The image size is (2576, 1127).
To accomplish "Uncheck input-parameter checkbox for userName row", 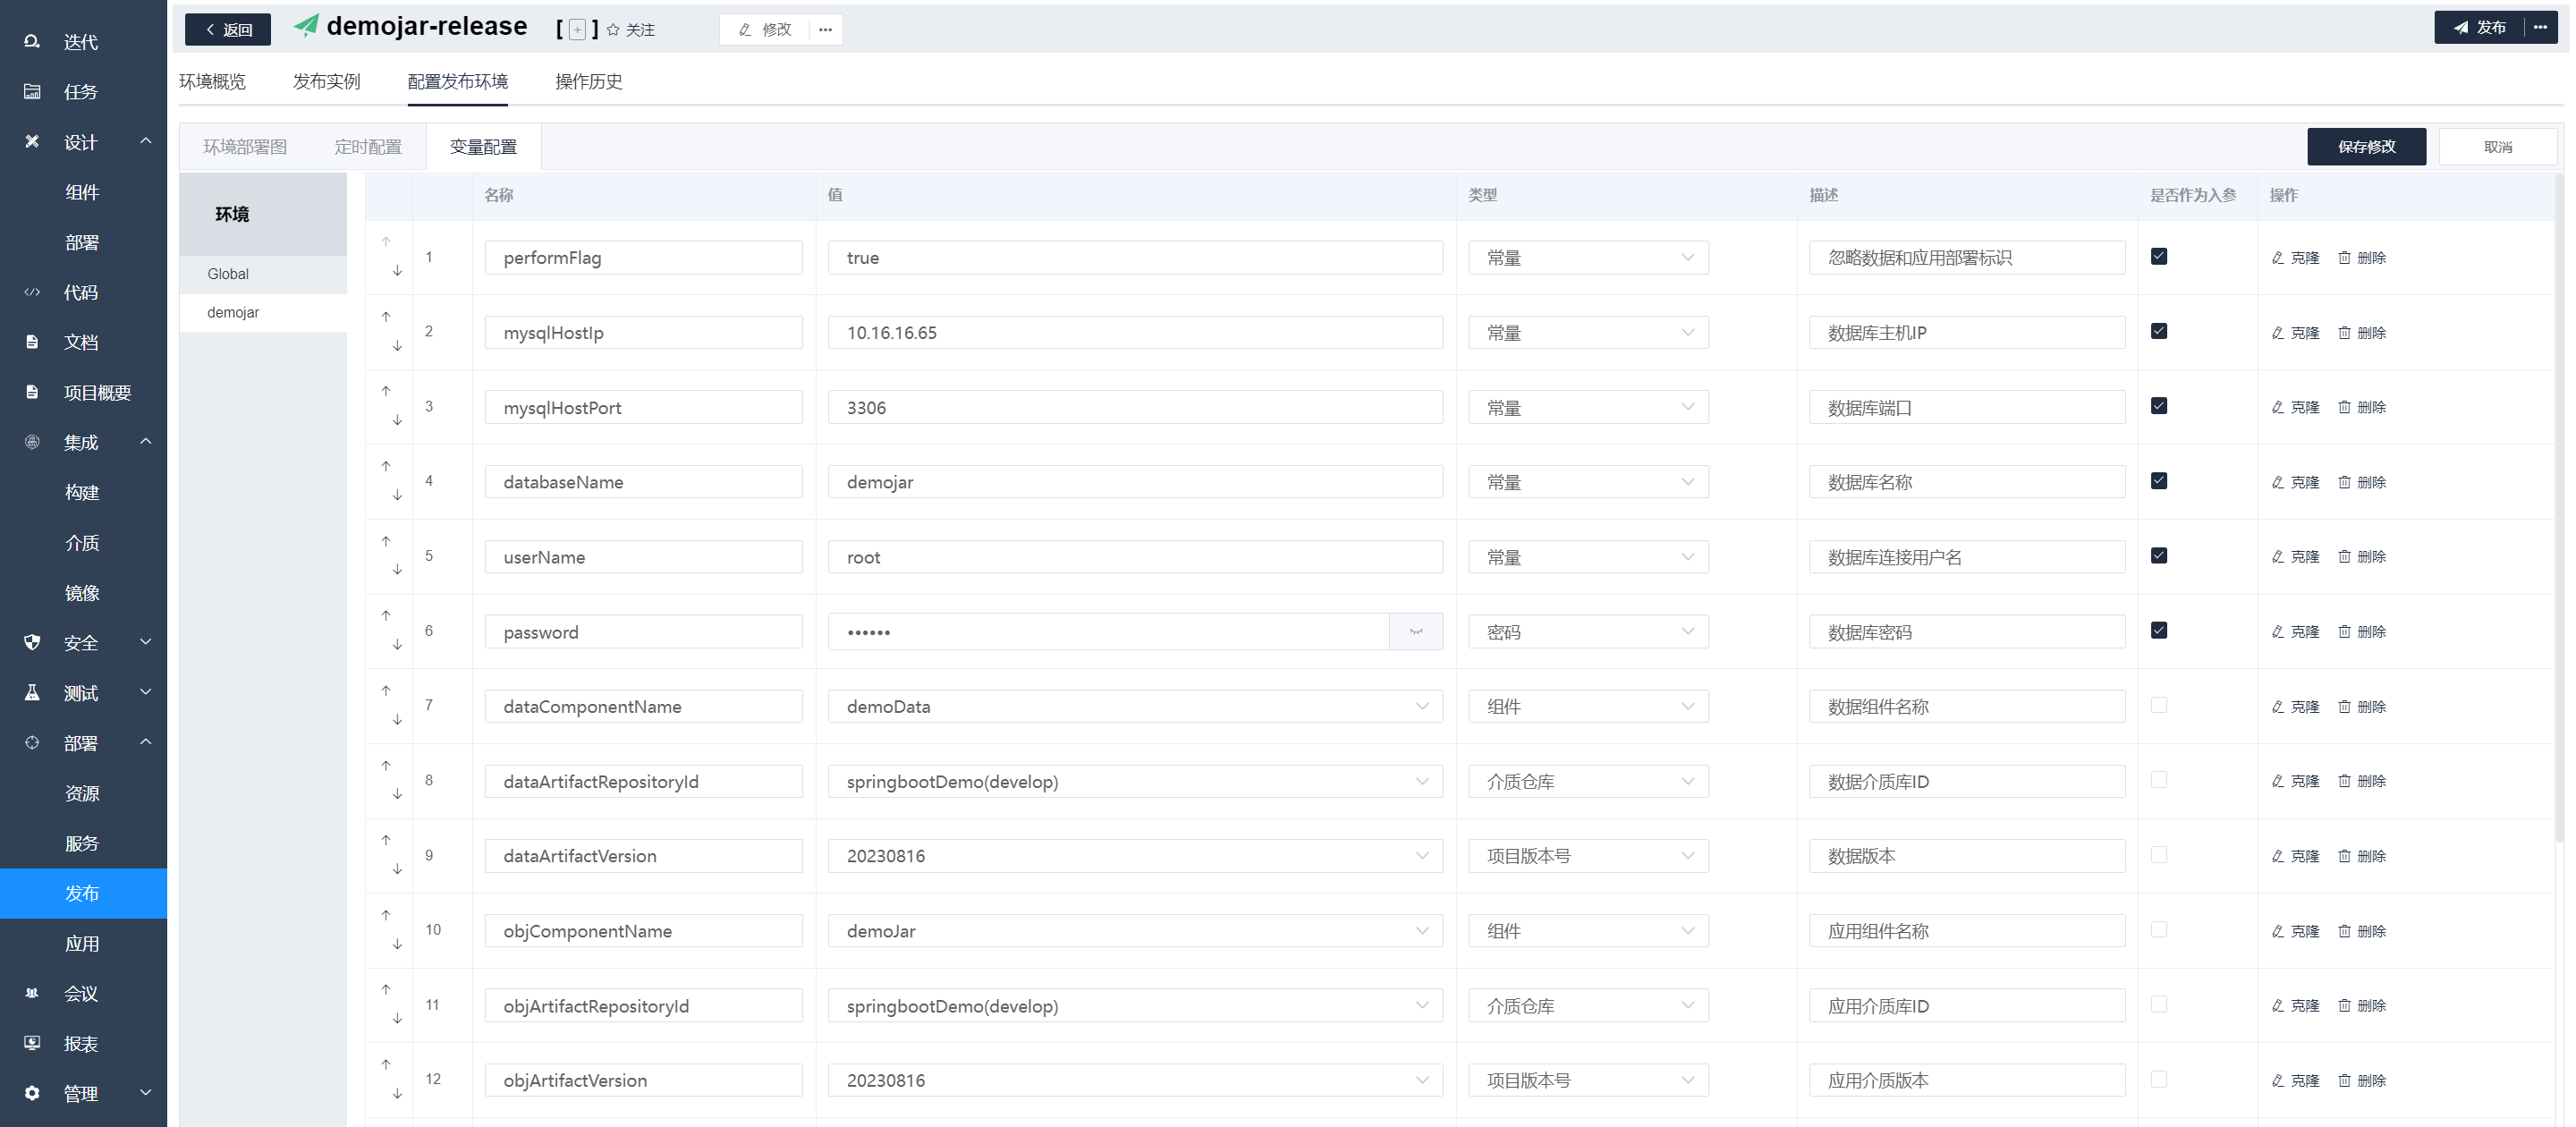I will (2158, 556).
